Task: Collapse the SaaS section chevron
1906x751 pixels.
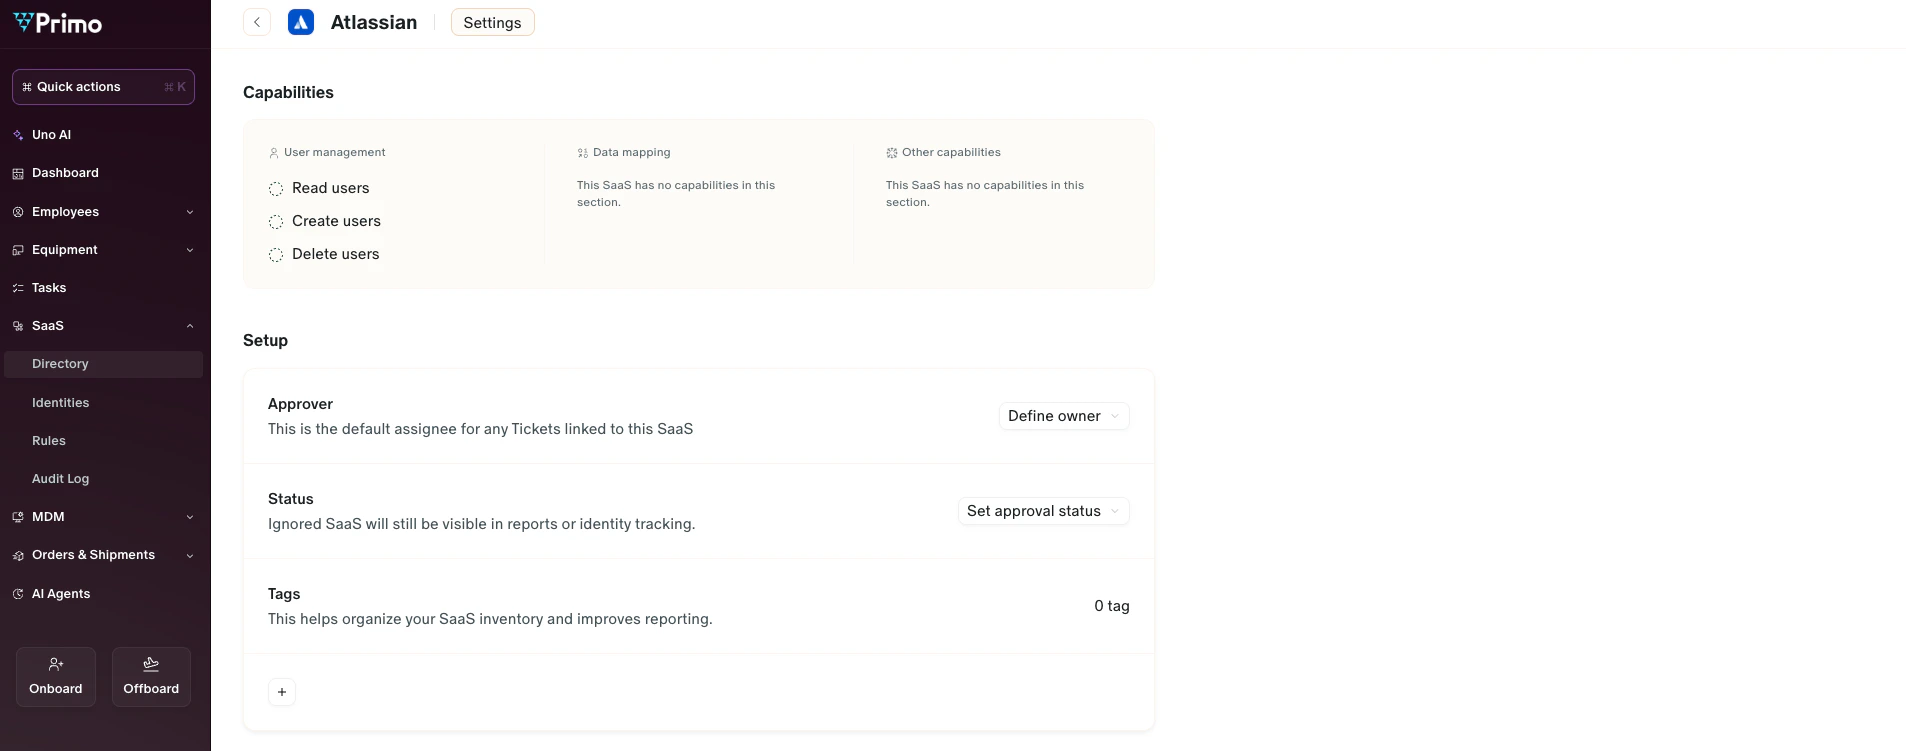Action: click(x=190, y=326)
